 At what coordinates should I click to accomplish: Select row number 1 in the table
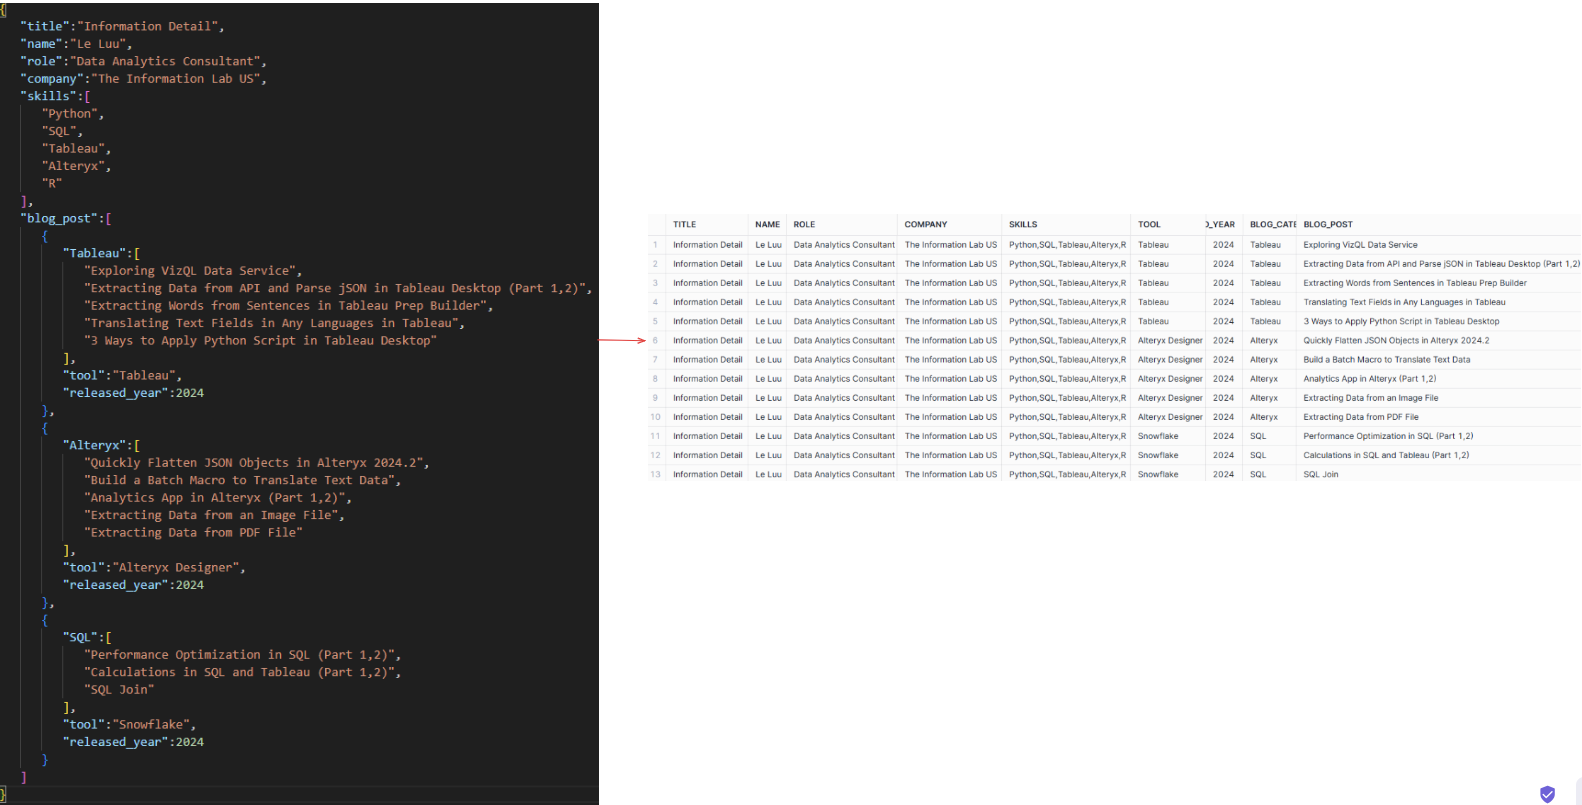656,245
